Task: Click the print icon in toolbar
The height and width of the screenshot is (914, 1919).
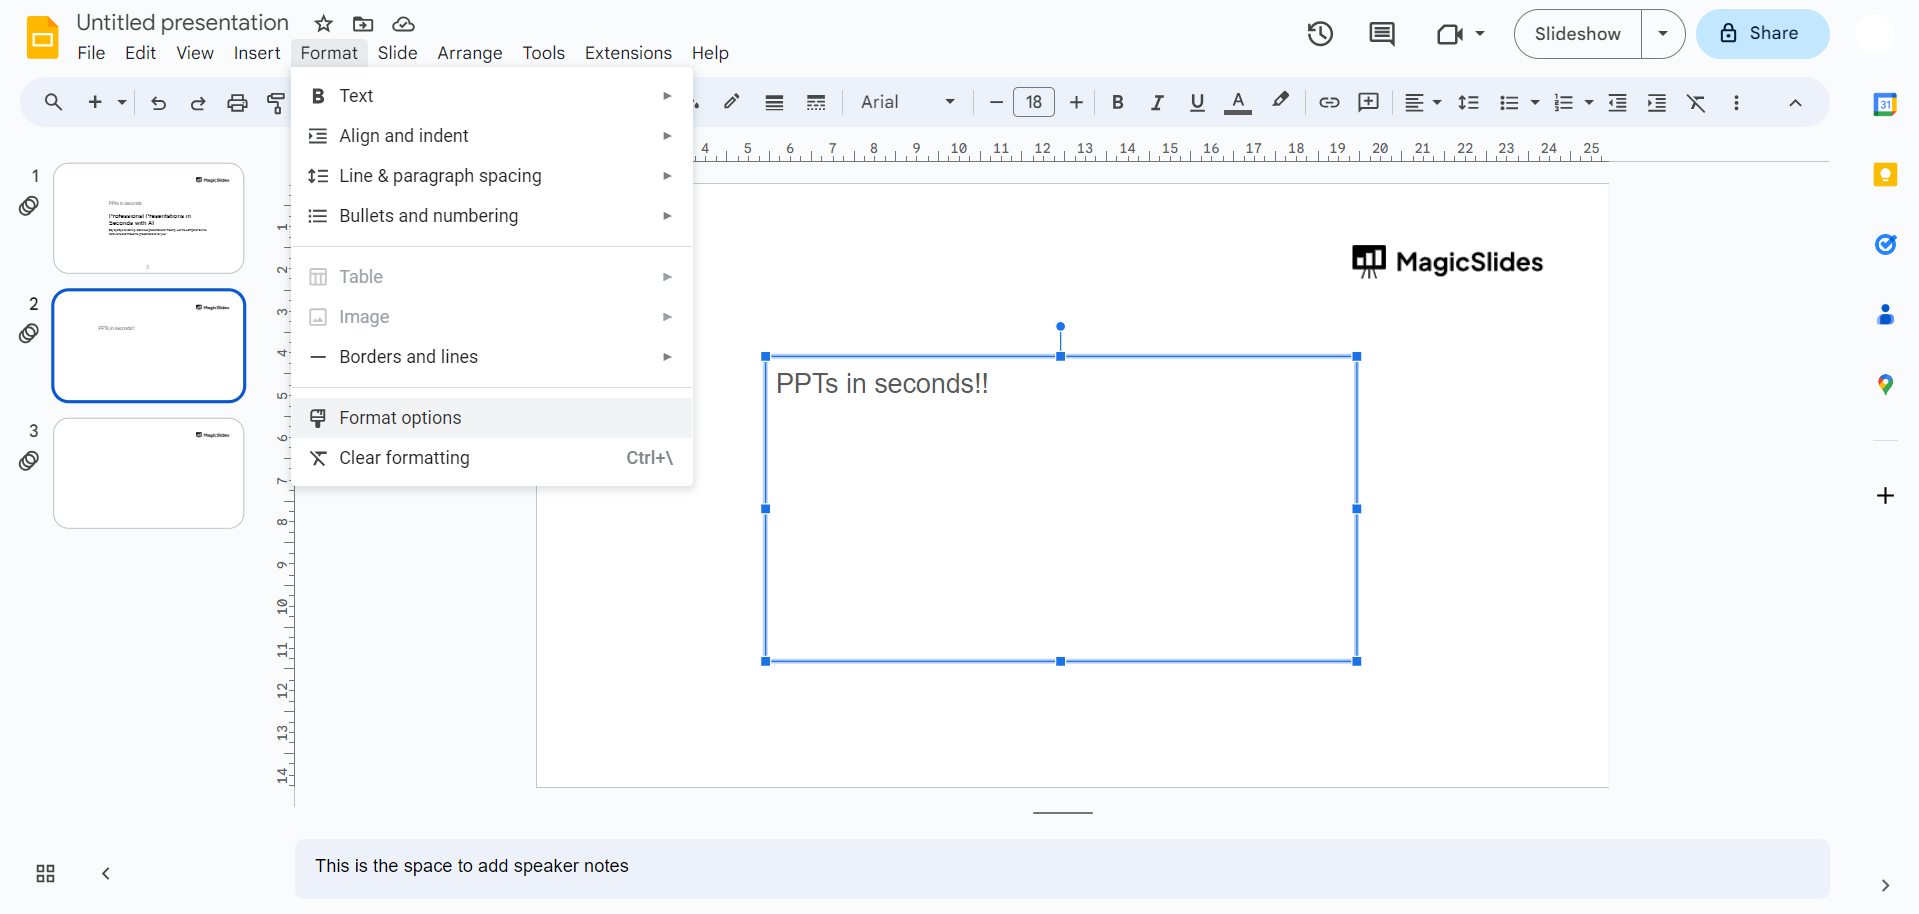Action: (237, 102)
